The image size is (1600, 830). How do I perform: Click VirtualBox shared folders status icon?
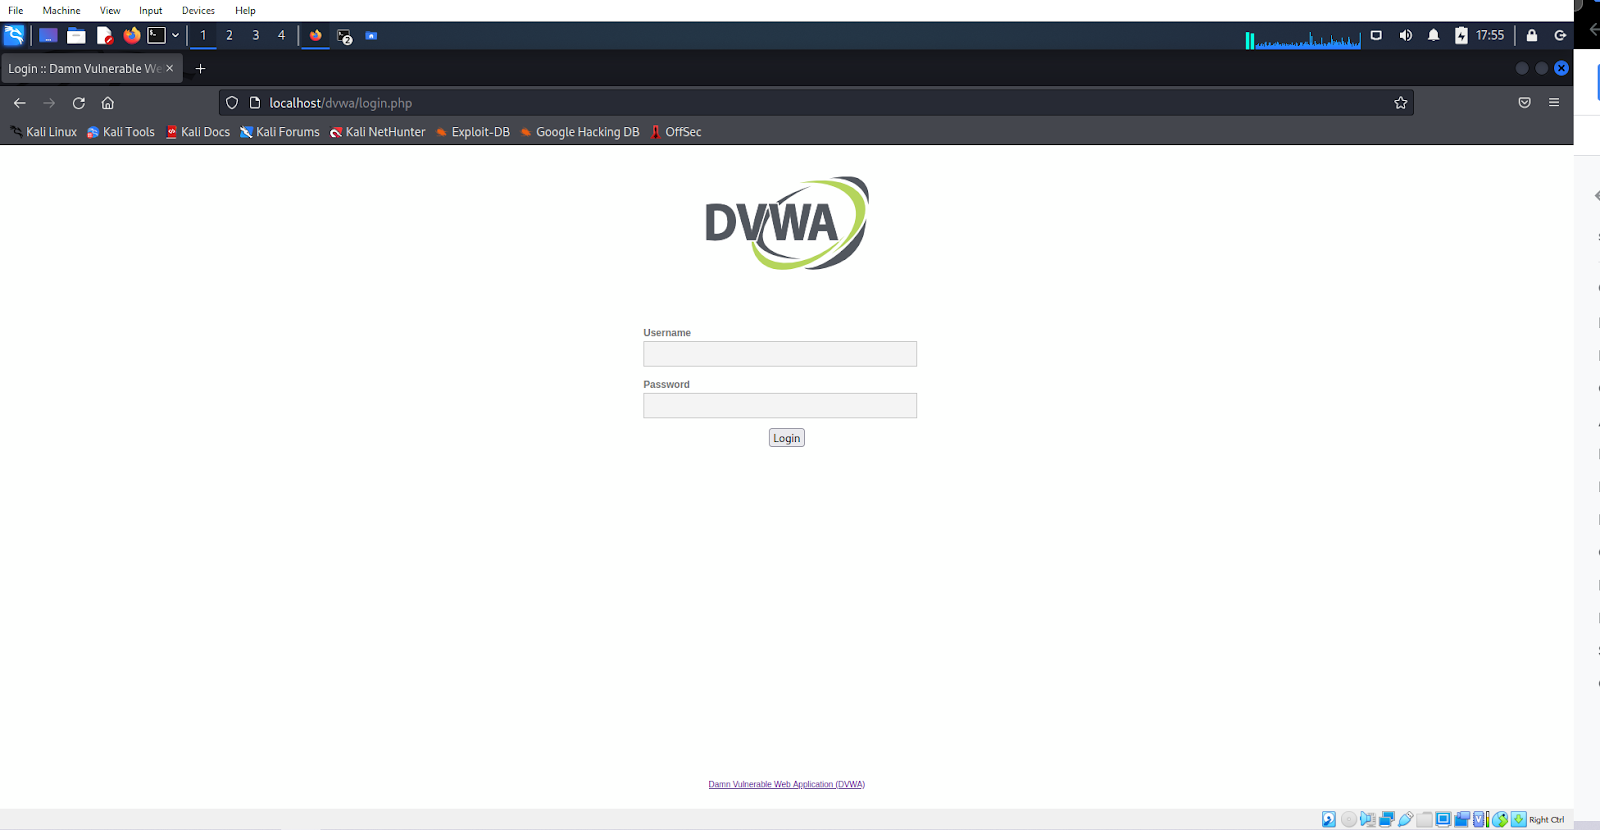(x=1424, y=819)
